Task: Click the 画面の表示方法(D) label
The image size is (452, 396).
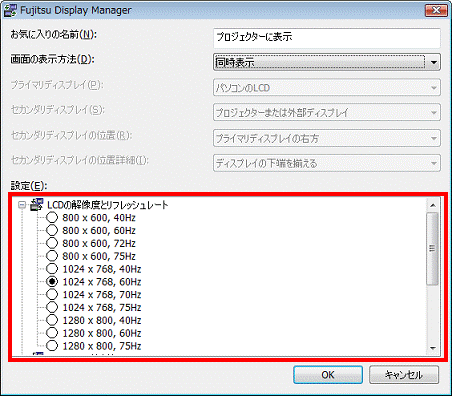Action: pos(52,59)
